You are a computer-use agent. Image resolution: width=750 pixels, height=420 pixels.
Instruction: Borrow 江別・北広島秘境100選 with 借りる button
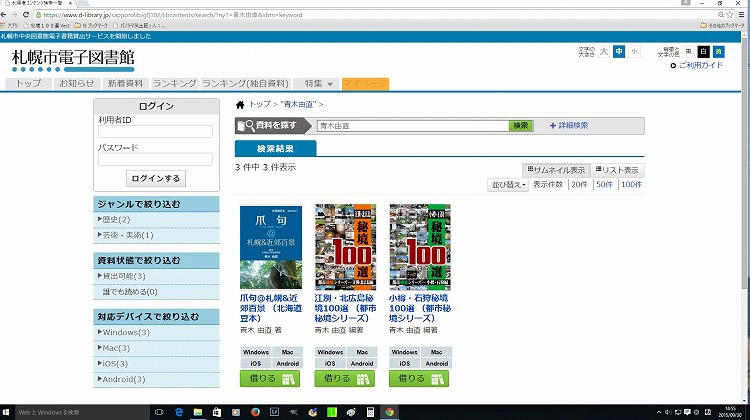tap(344, 379)
